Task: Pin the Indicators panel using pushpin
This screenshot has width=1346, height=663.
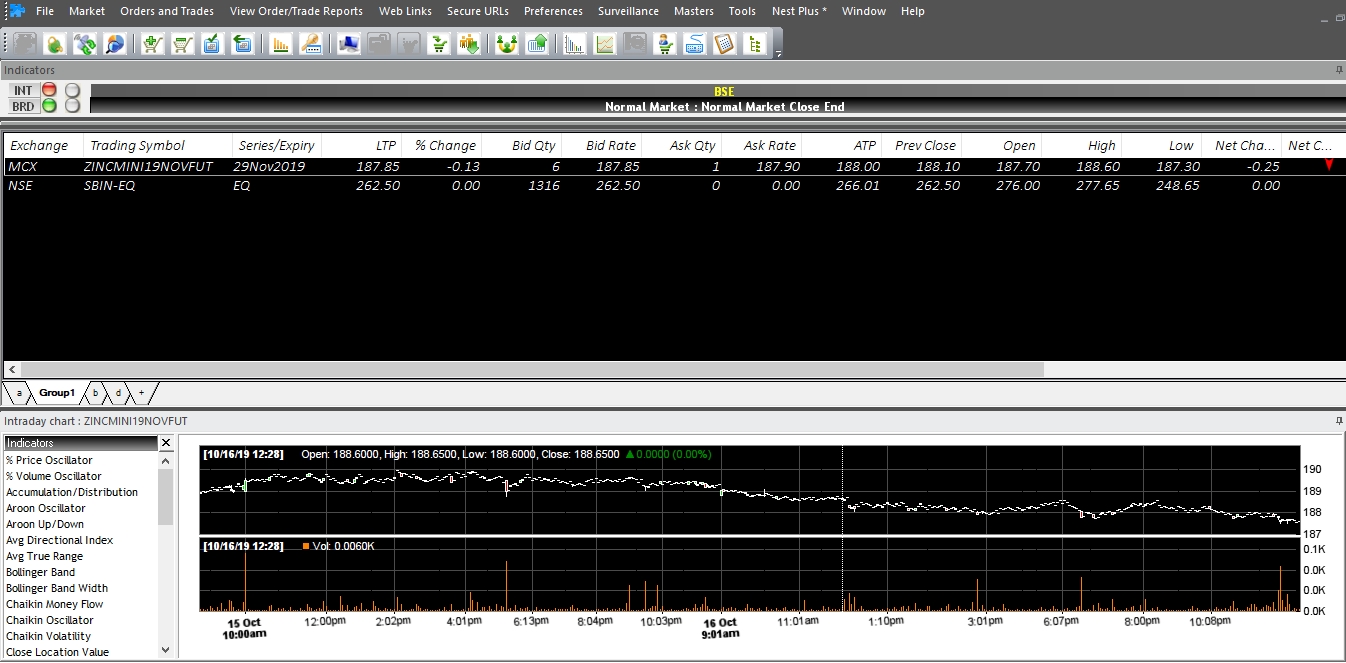Action: pos(1339,70)
